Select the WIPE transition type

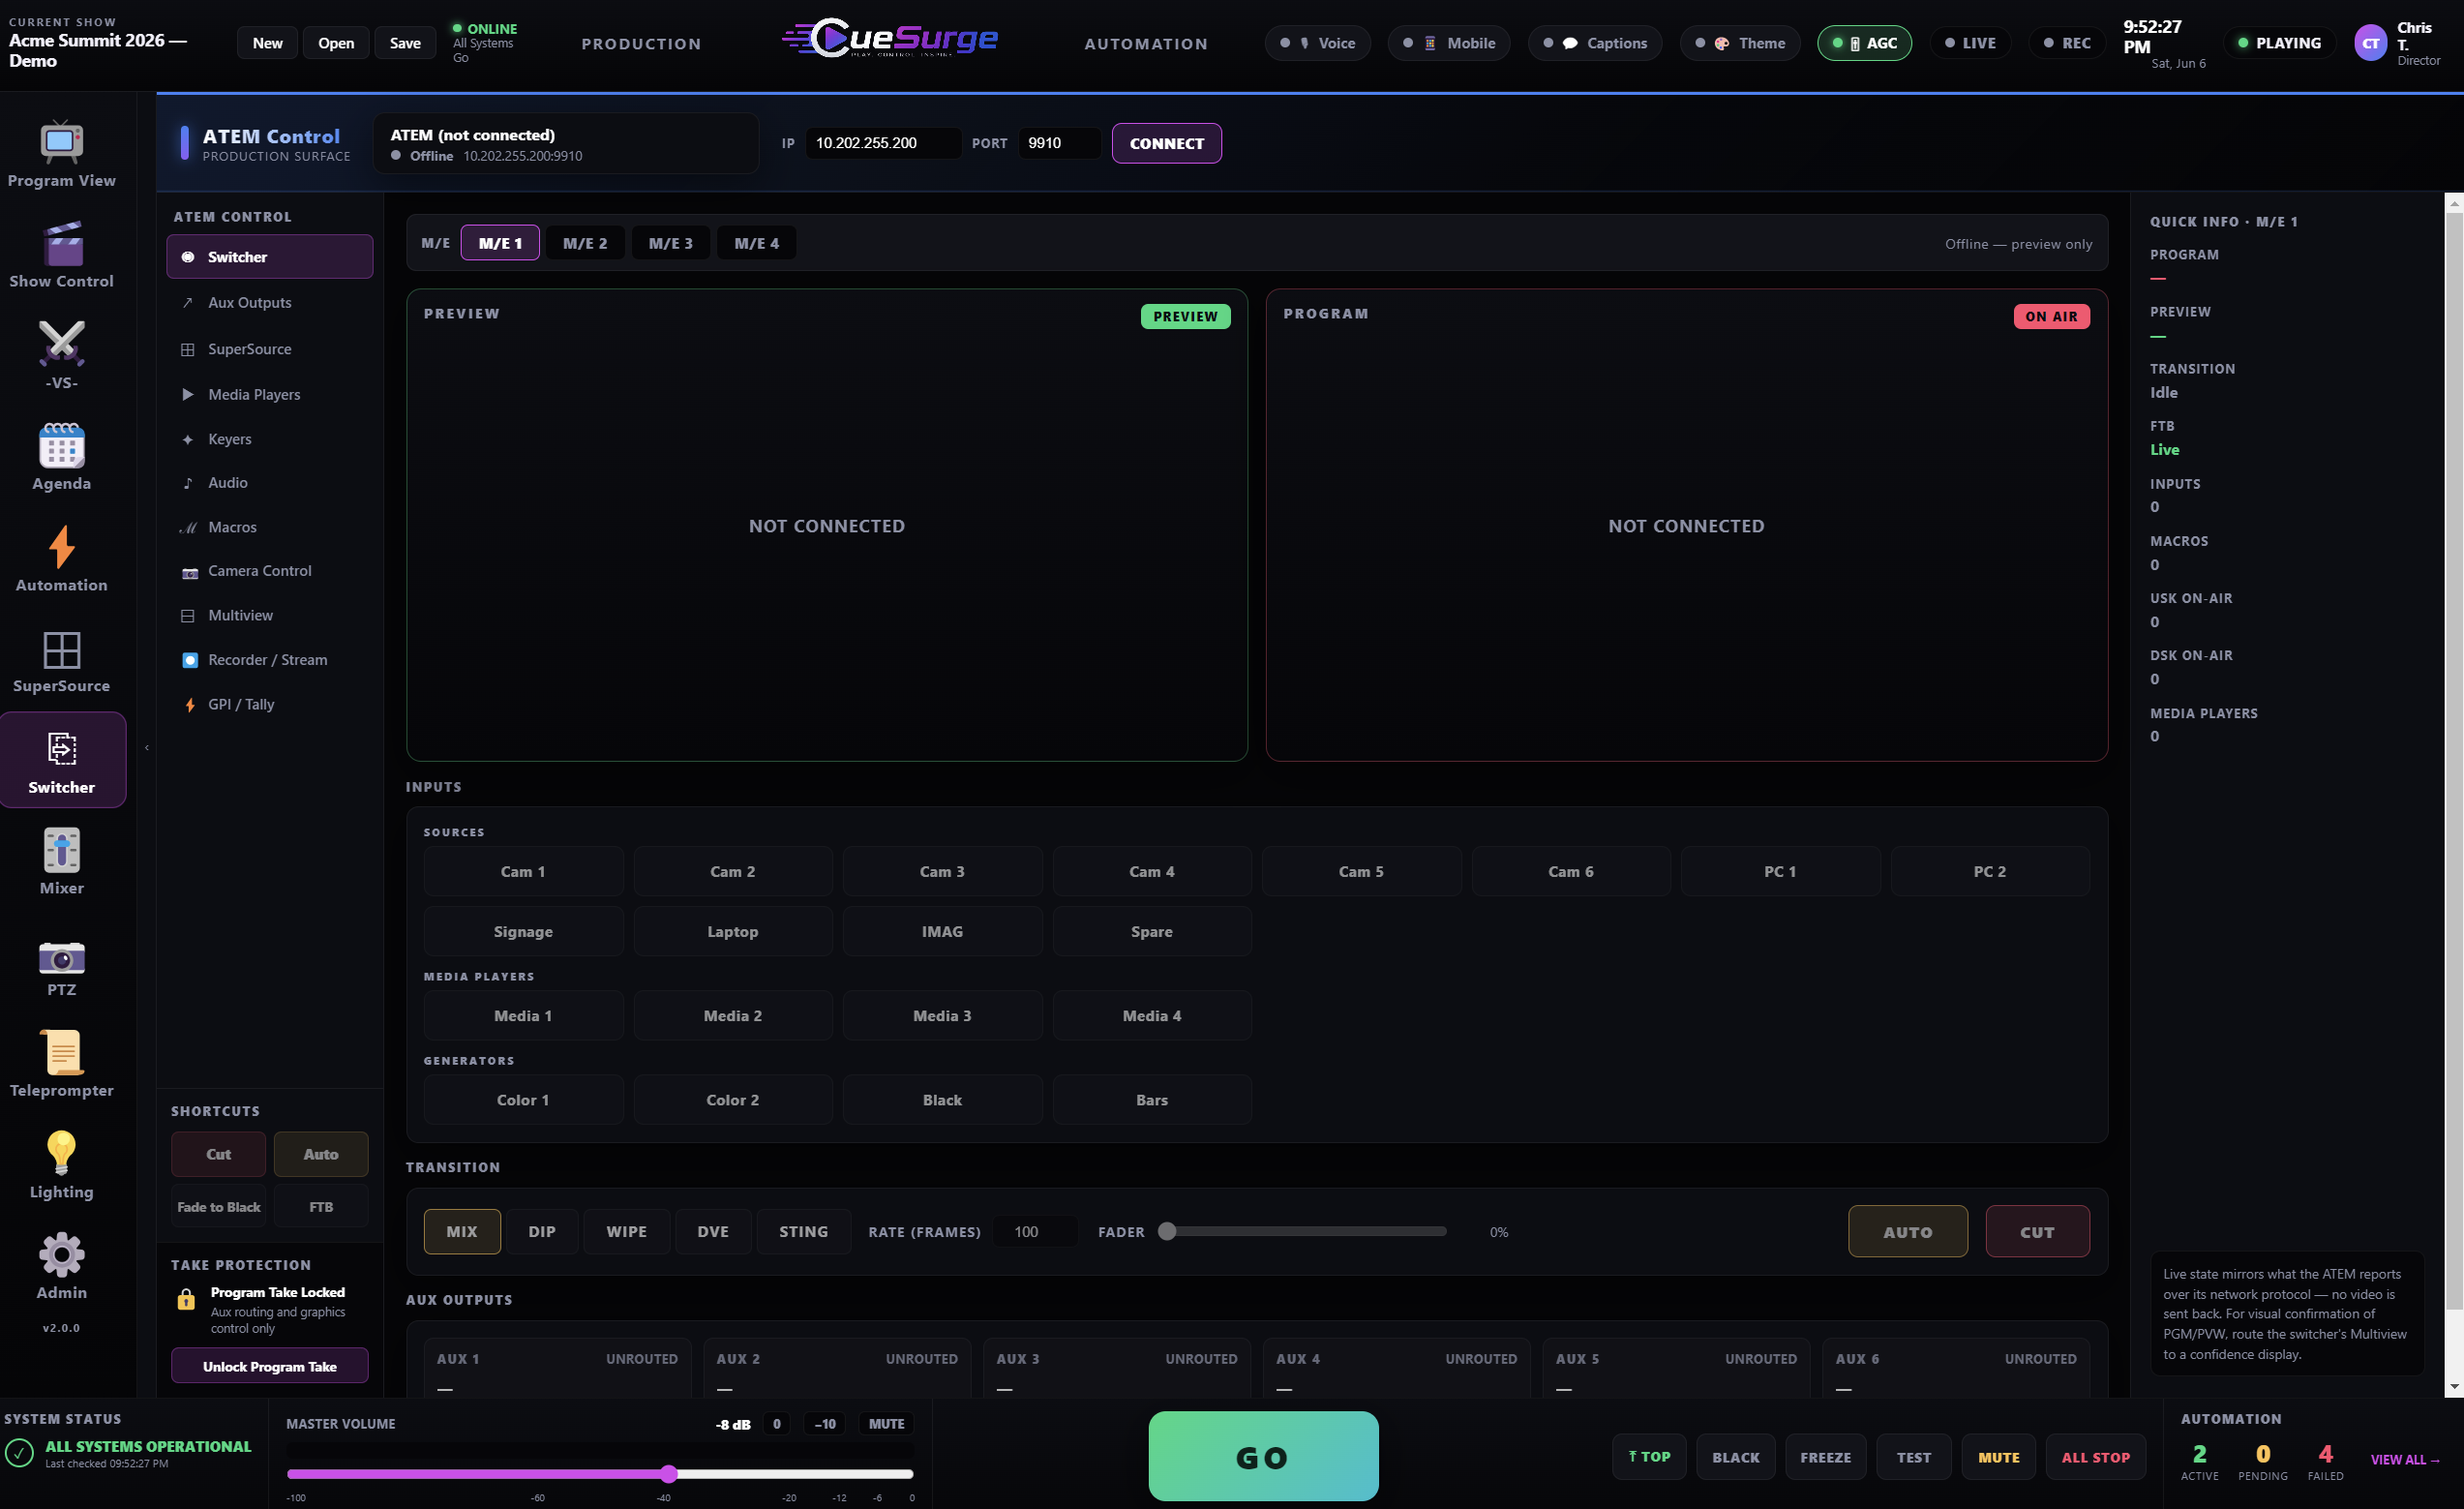click(627, 1232)
